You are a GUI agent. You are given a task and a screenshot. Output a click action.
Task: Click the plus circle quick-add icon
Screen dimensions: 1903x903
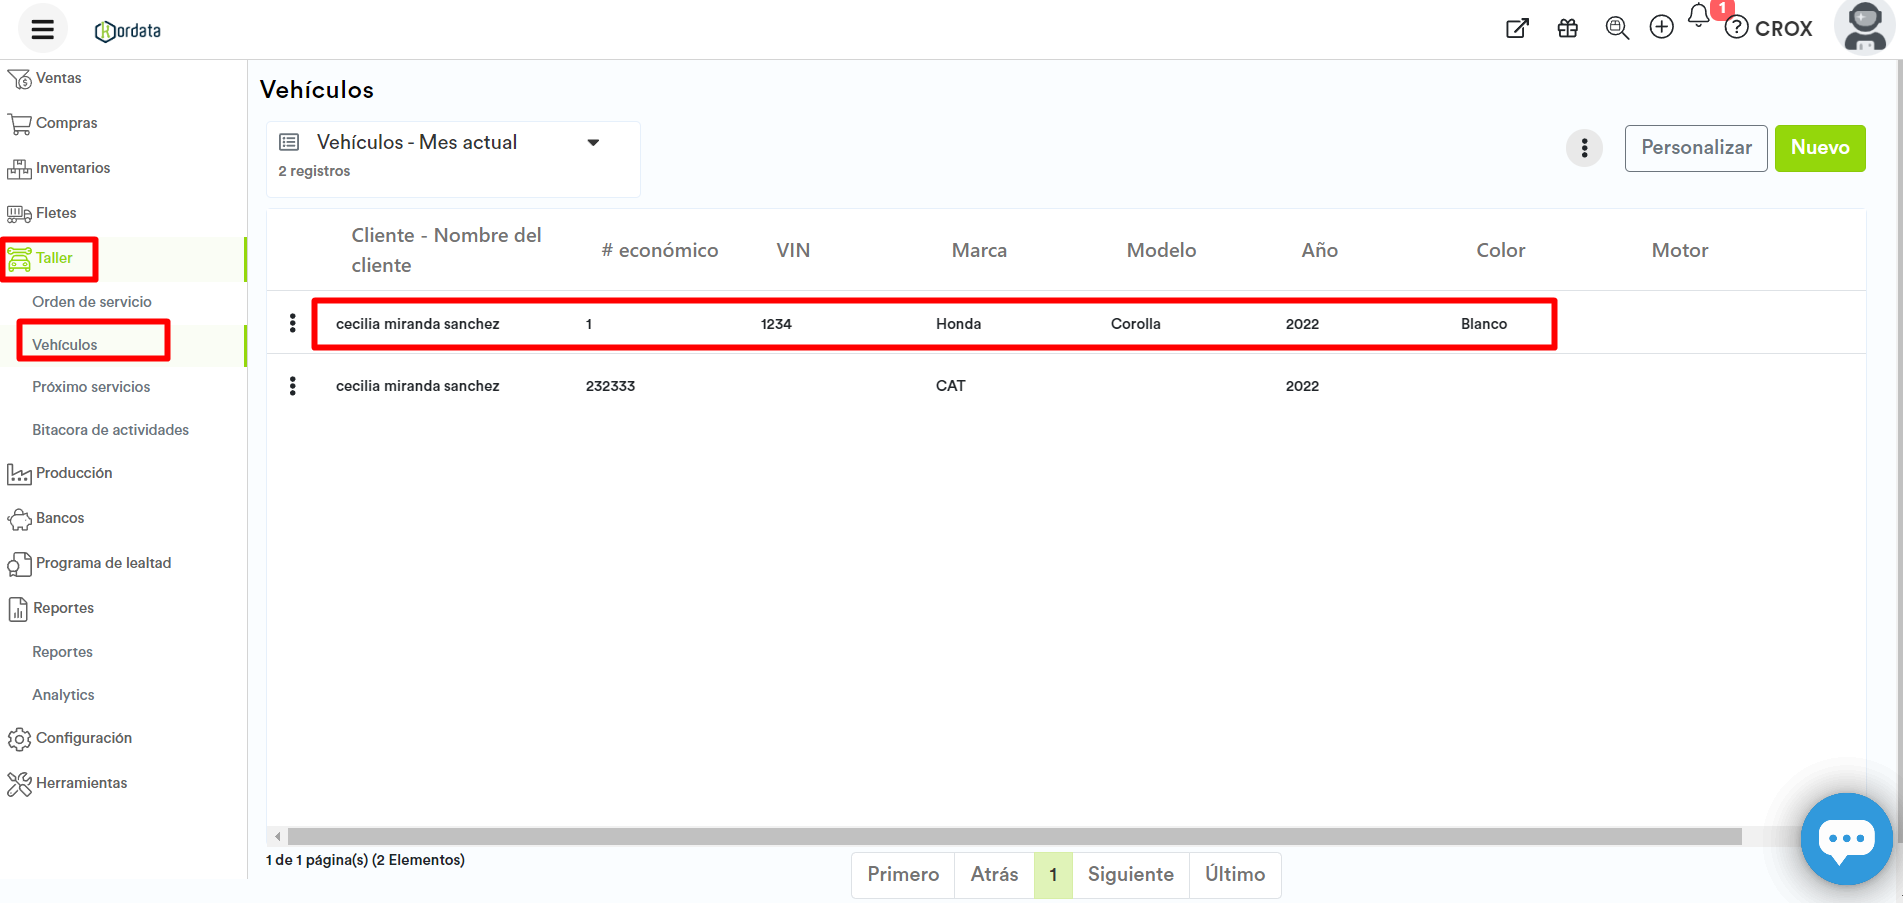(1661, 28)
